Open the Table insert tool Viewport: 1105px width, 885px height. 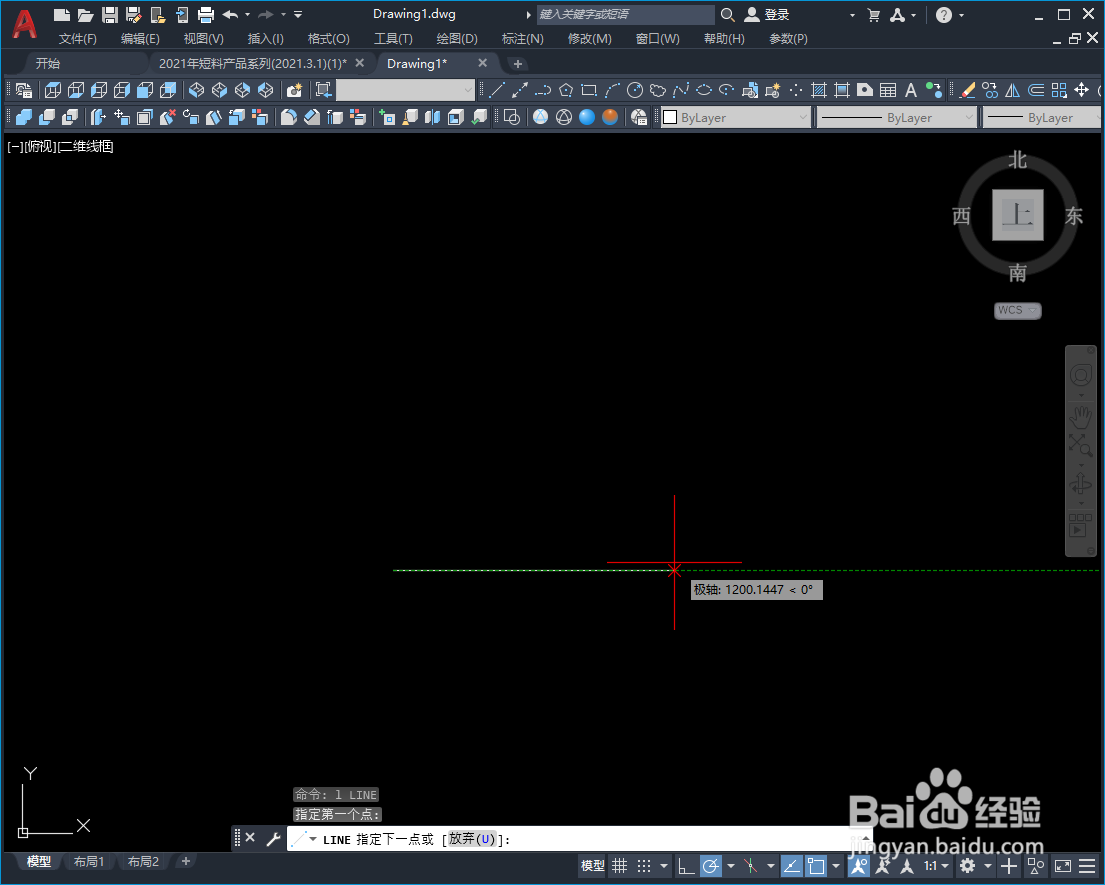pos(888,90)
